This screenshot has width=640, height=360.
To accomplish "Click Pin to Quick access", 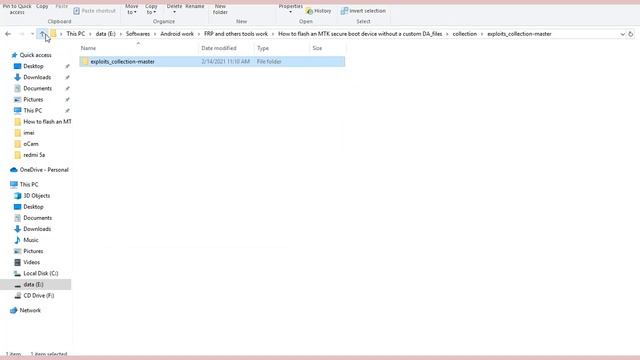I will (x=17, y=9).
